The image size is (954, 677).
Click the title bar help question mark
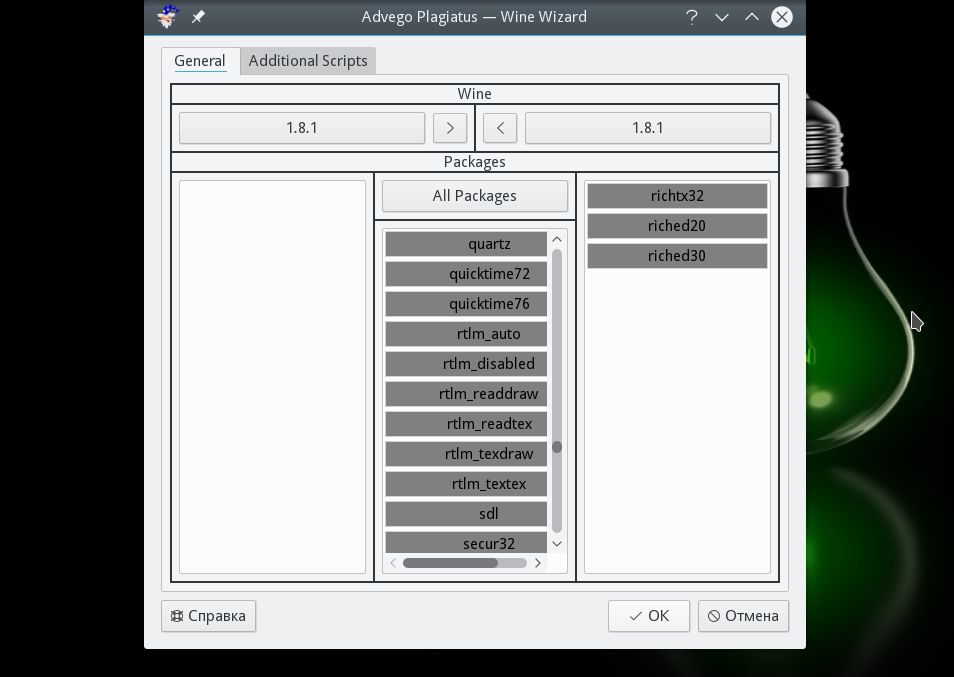tap(691, 17)
